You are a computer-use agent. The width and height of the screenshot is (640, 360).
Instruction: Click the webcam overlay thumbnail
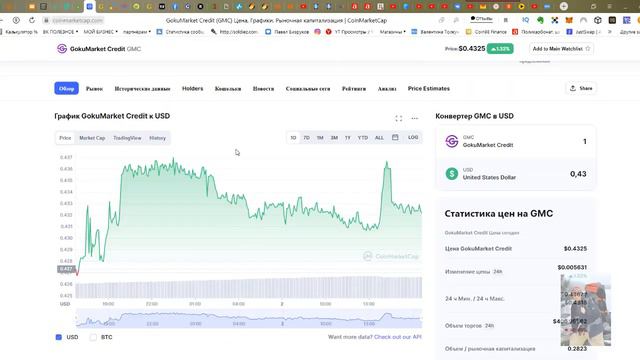[586, 310]
